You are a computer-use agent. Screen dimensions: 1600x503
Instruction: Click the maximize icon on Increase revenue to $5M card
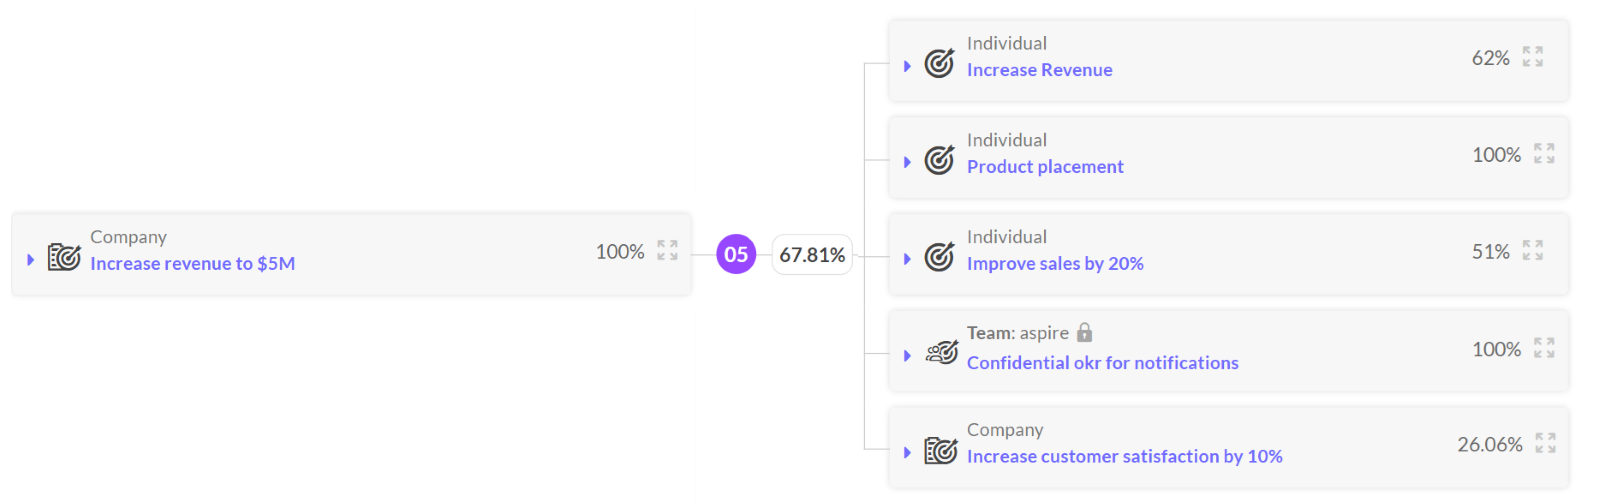coord(667,251)
